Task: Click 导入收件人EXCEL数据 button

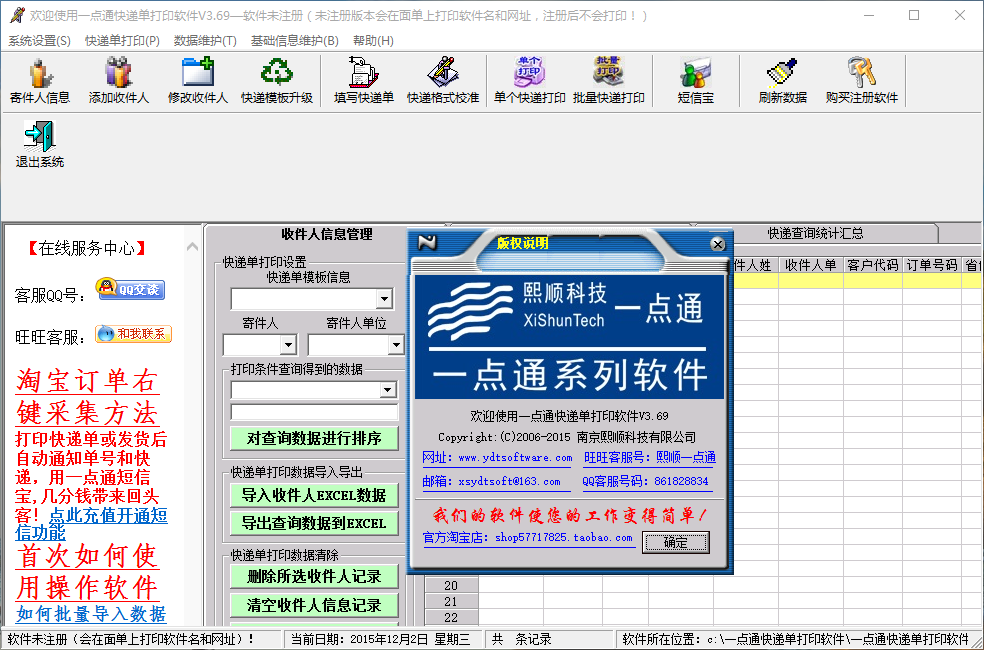Action: point(313,495)
